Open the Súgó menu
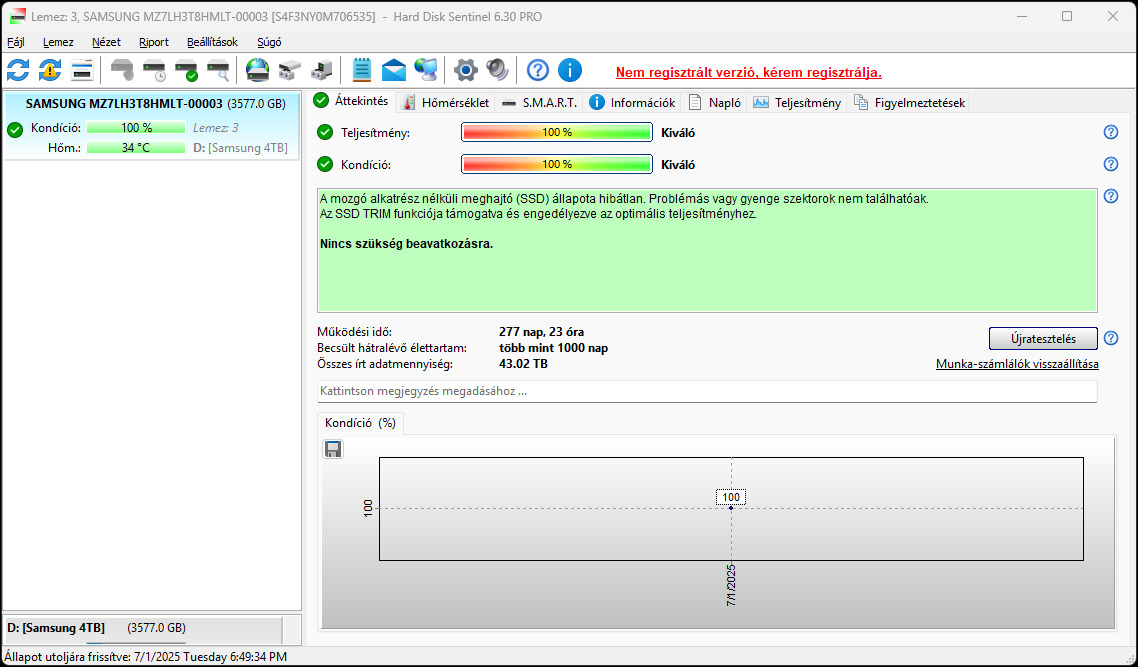The image size is (1138, 667). click(269, 42)
